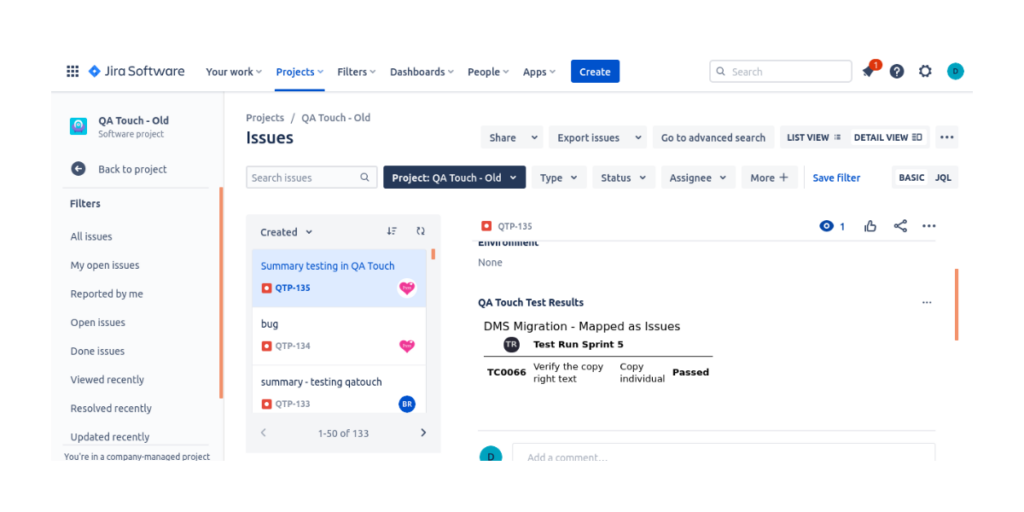The width and height of the screenshot is (1024, 512).
Task: Expand the Your work menu
Action: 234,72
